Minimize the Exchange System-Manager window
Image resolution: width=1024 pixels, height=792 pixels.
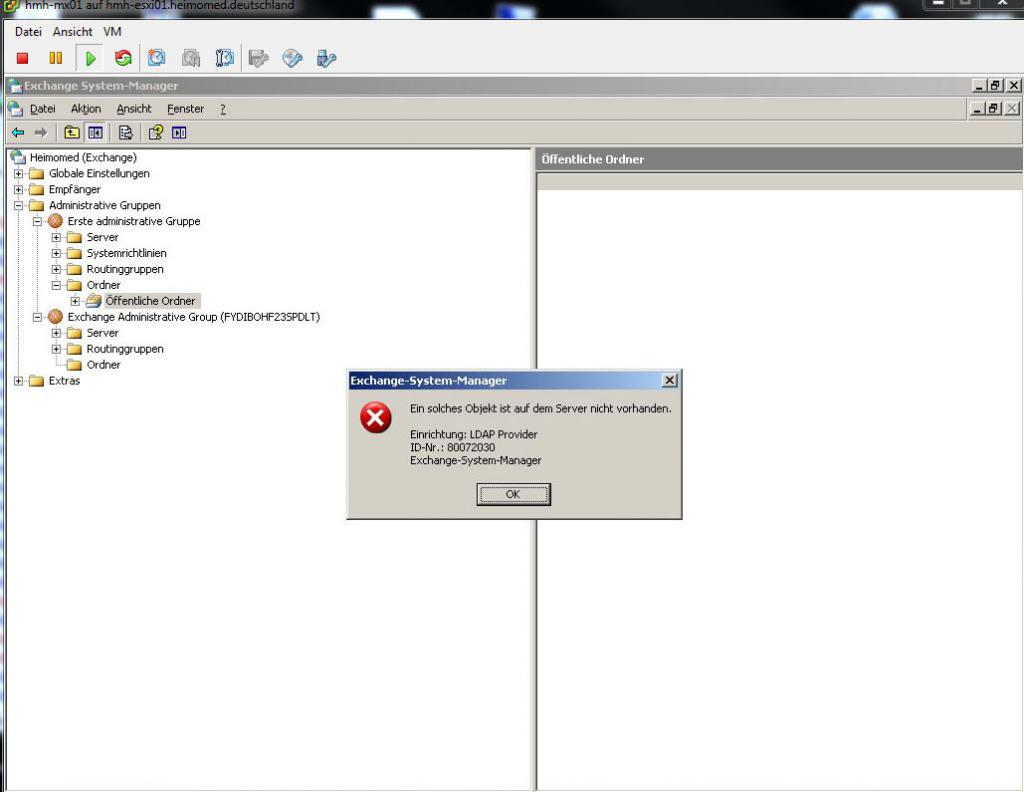[x=979, y=86]
